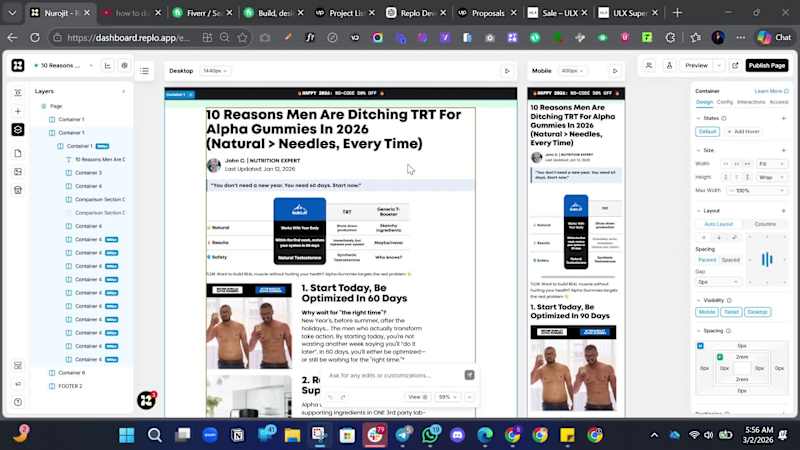Toggle Mobile visibility chip
The height and width of the screenshot is (450, 800).
point(707,312)
